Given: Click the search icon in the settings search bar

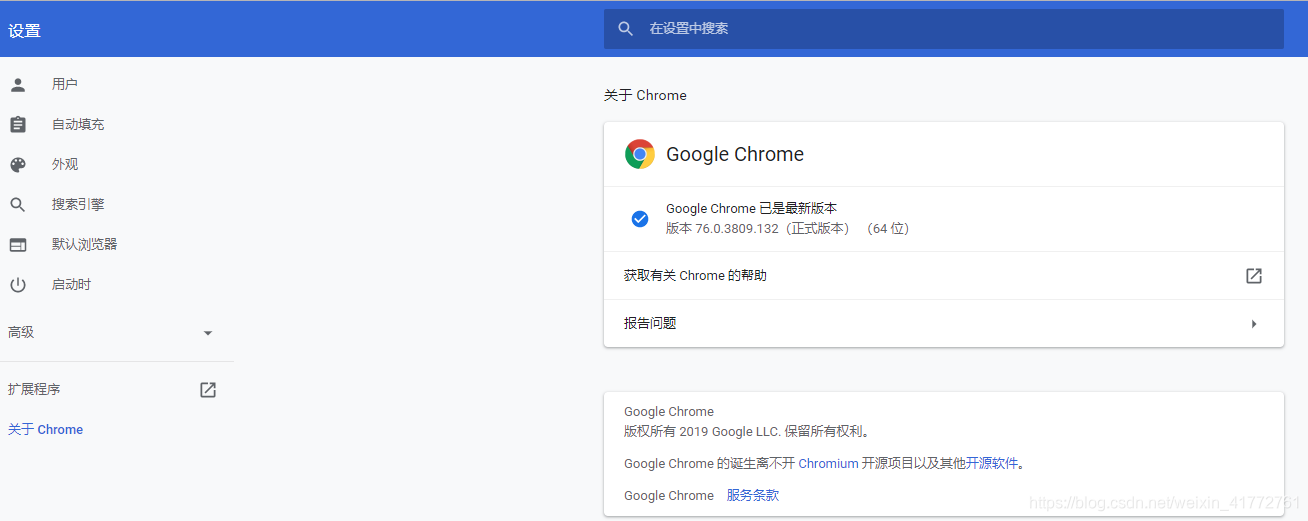Looking at the screenshot, I should 626,29.
